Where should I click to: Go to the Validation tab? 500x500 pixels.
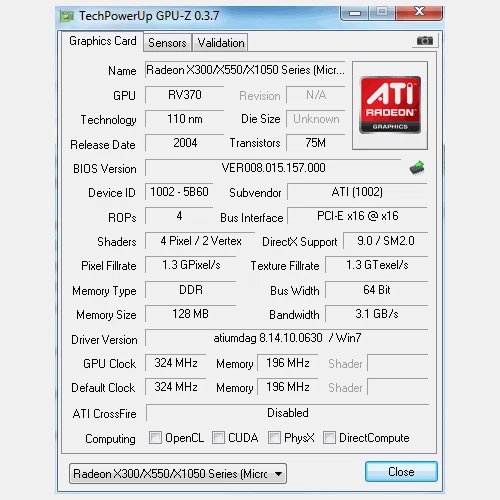[221, 43]
